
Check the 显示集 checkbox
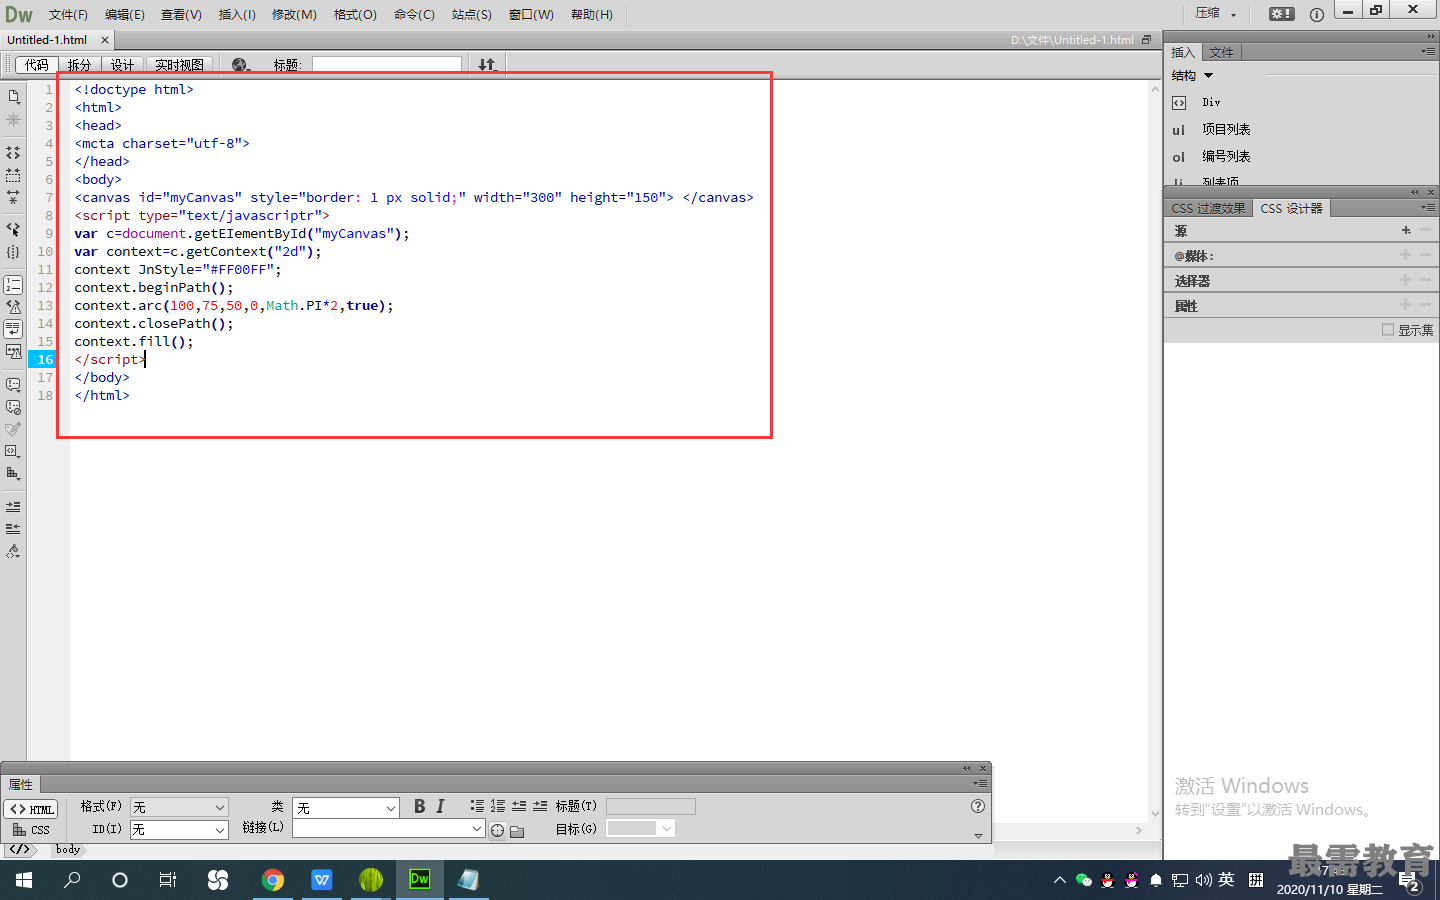tap(1388, 330)
